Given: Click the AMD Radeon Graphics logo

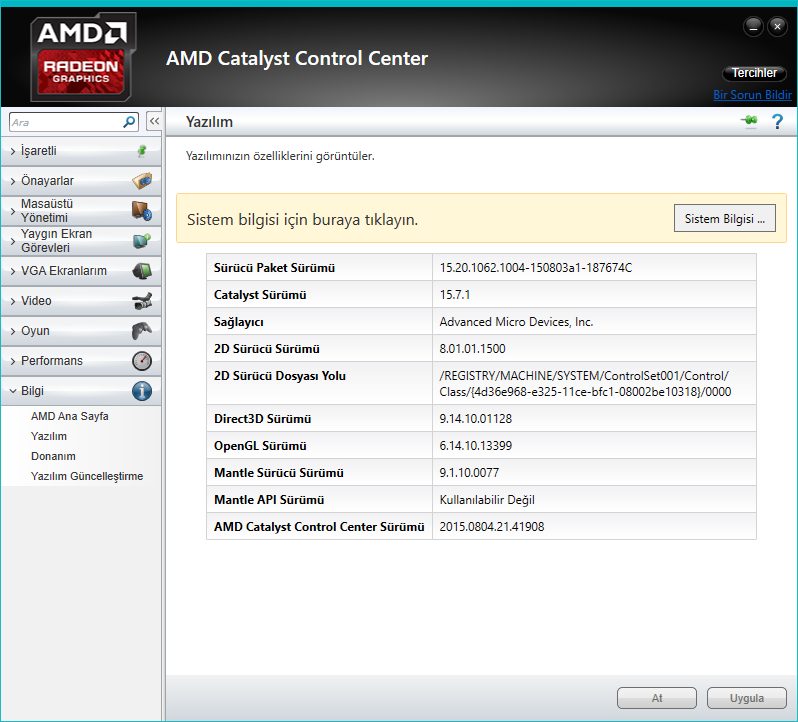Looking at the screenshot, I should (83, 57).
